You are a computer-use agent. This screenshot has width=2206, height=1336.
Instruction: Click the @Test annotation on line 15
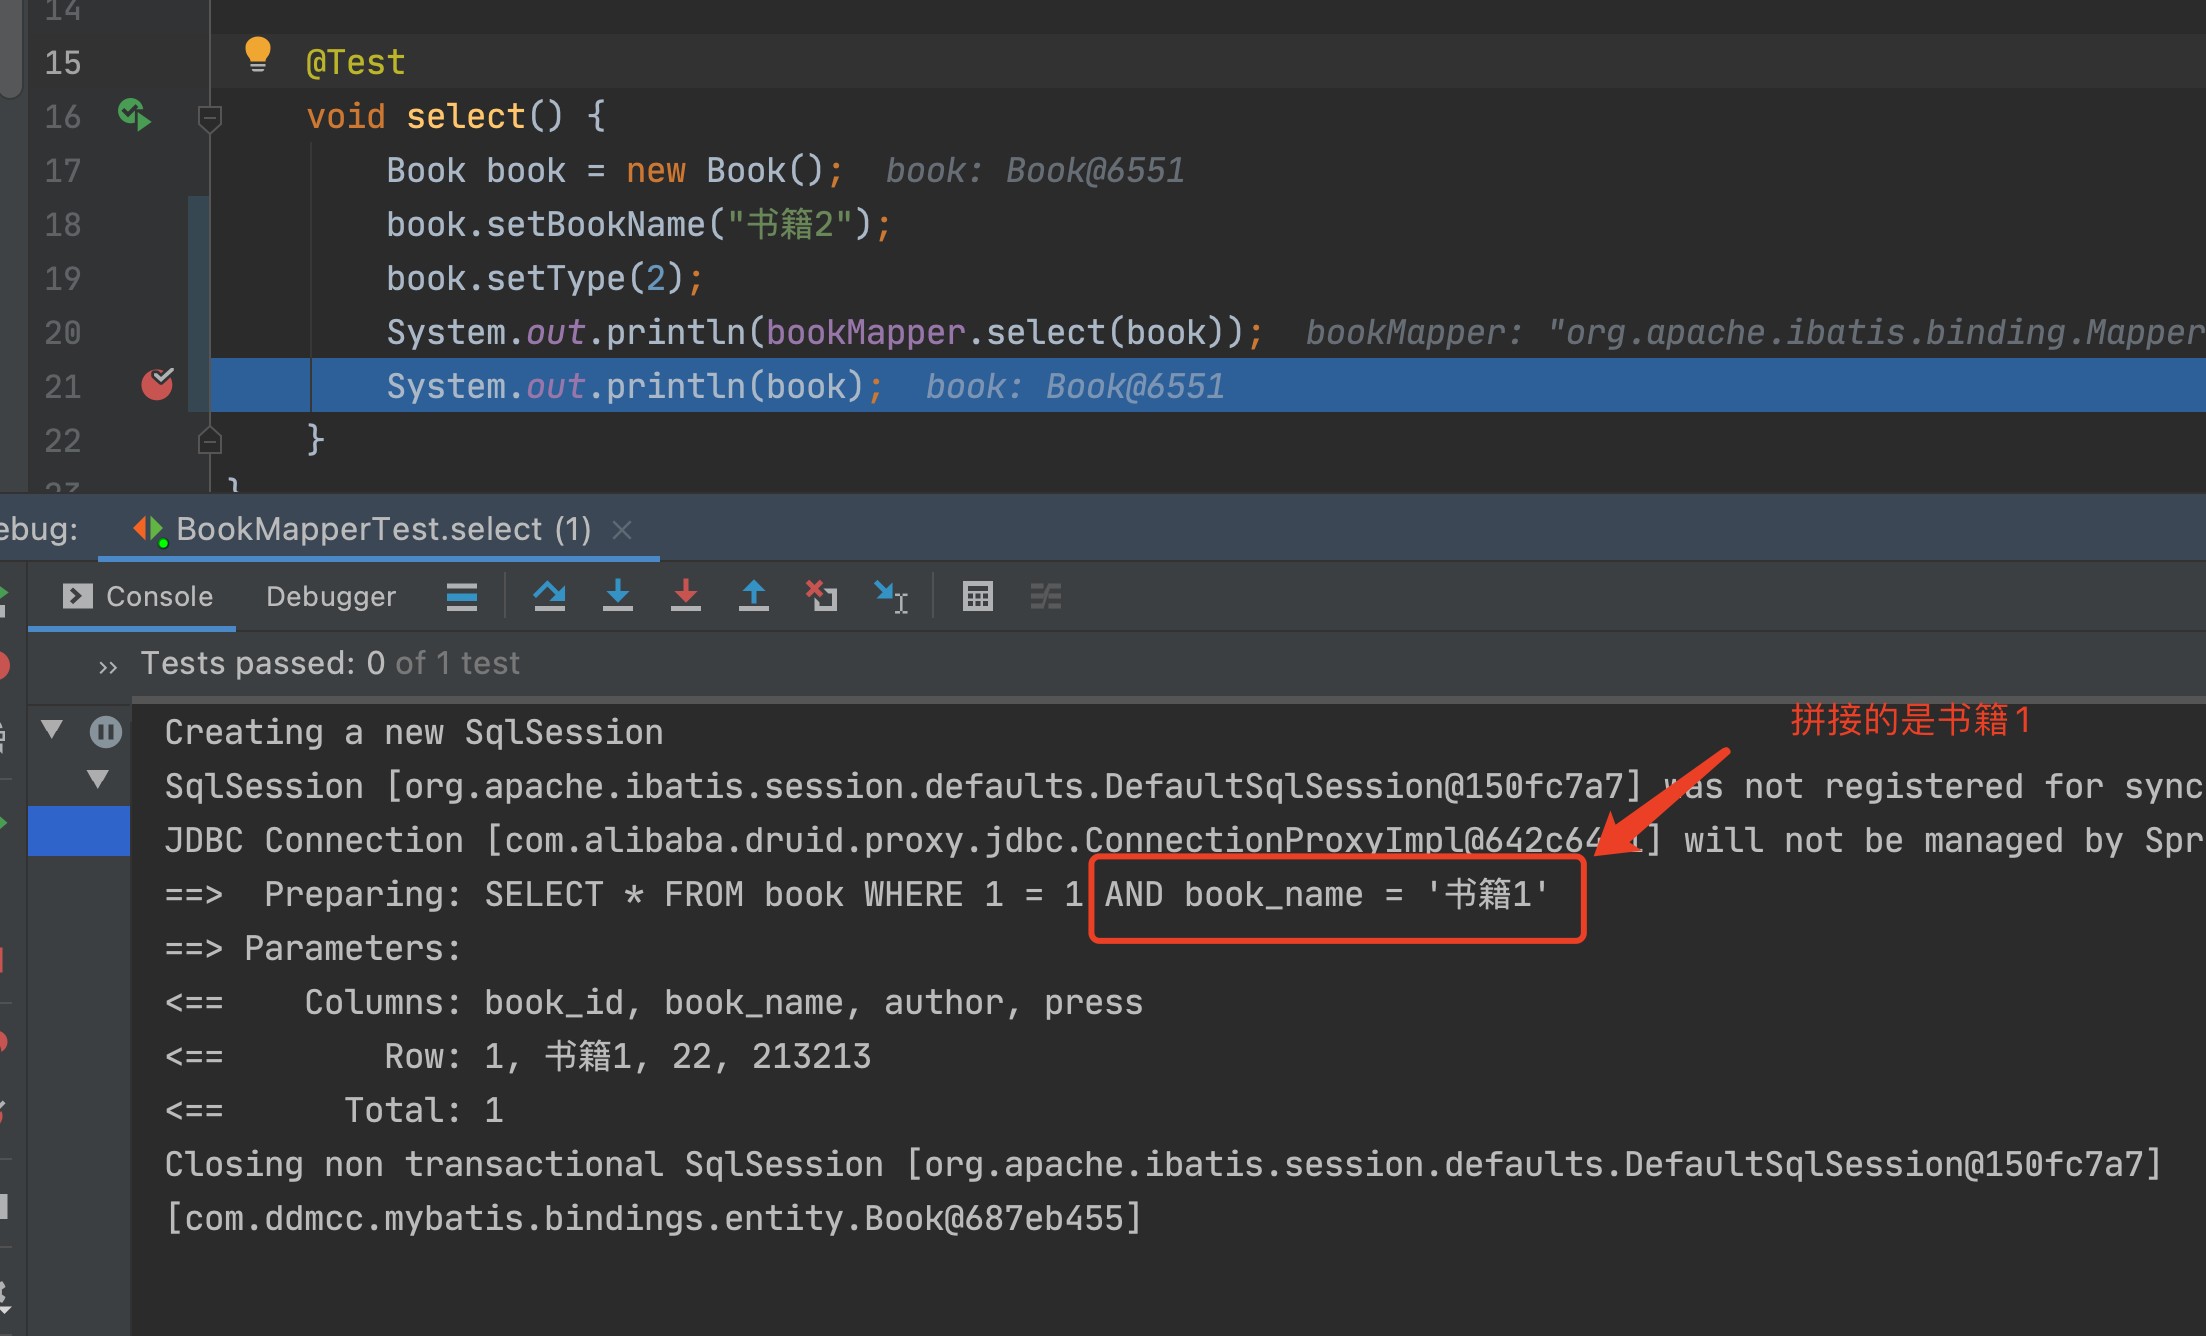coord(355,62)
